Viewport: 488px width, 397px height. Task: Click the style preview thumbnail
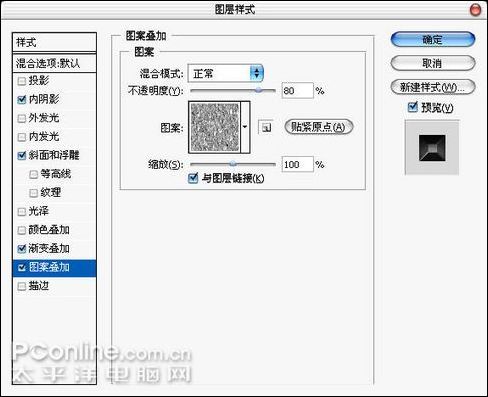click(432, 148)
